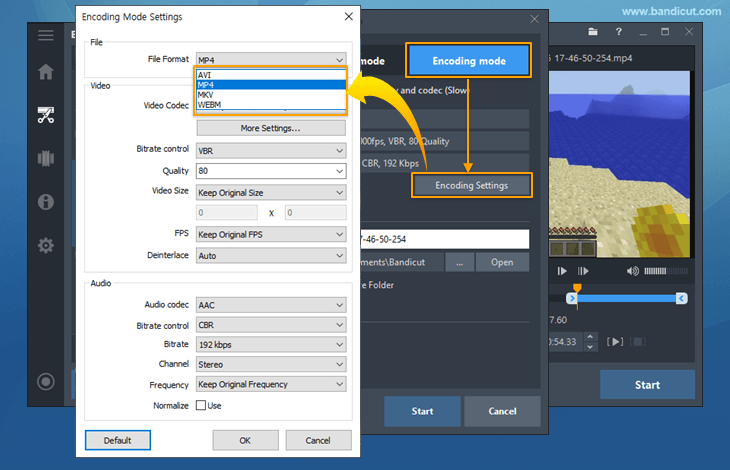Click the segment end marker on timeline

[682, 298]
